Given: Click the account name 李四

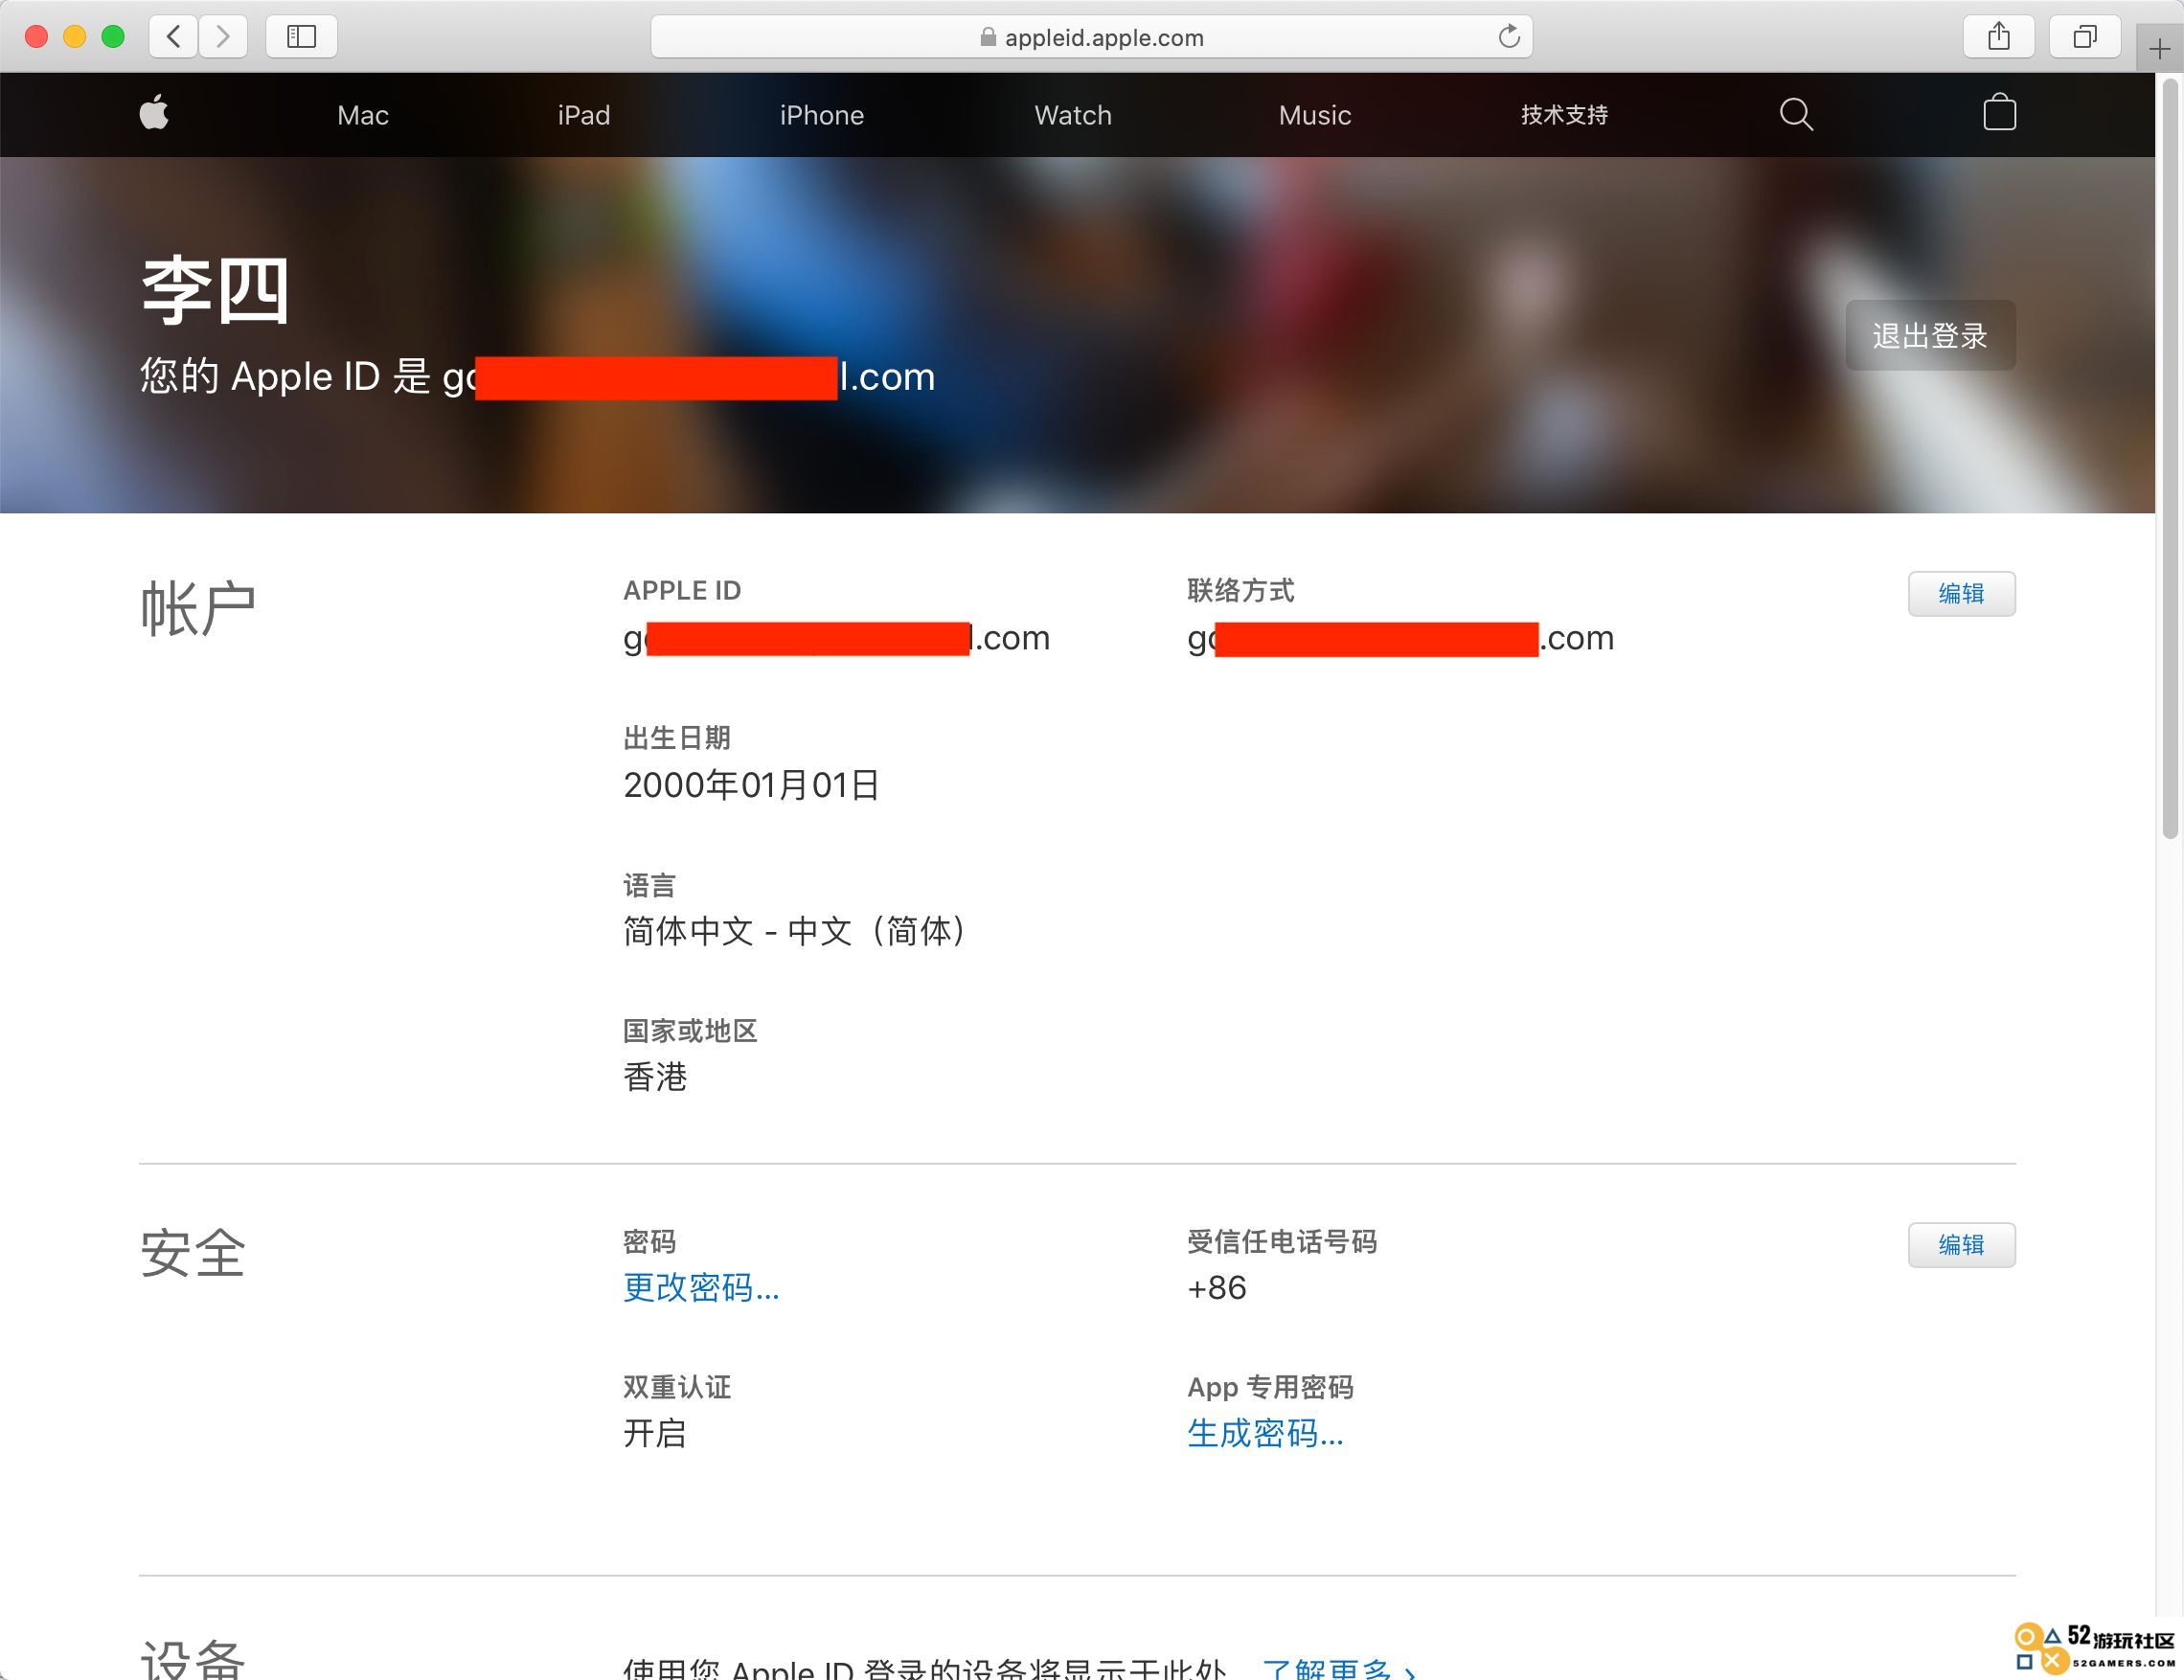Looking at the screenshot, I should coord(215,290).
